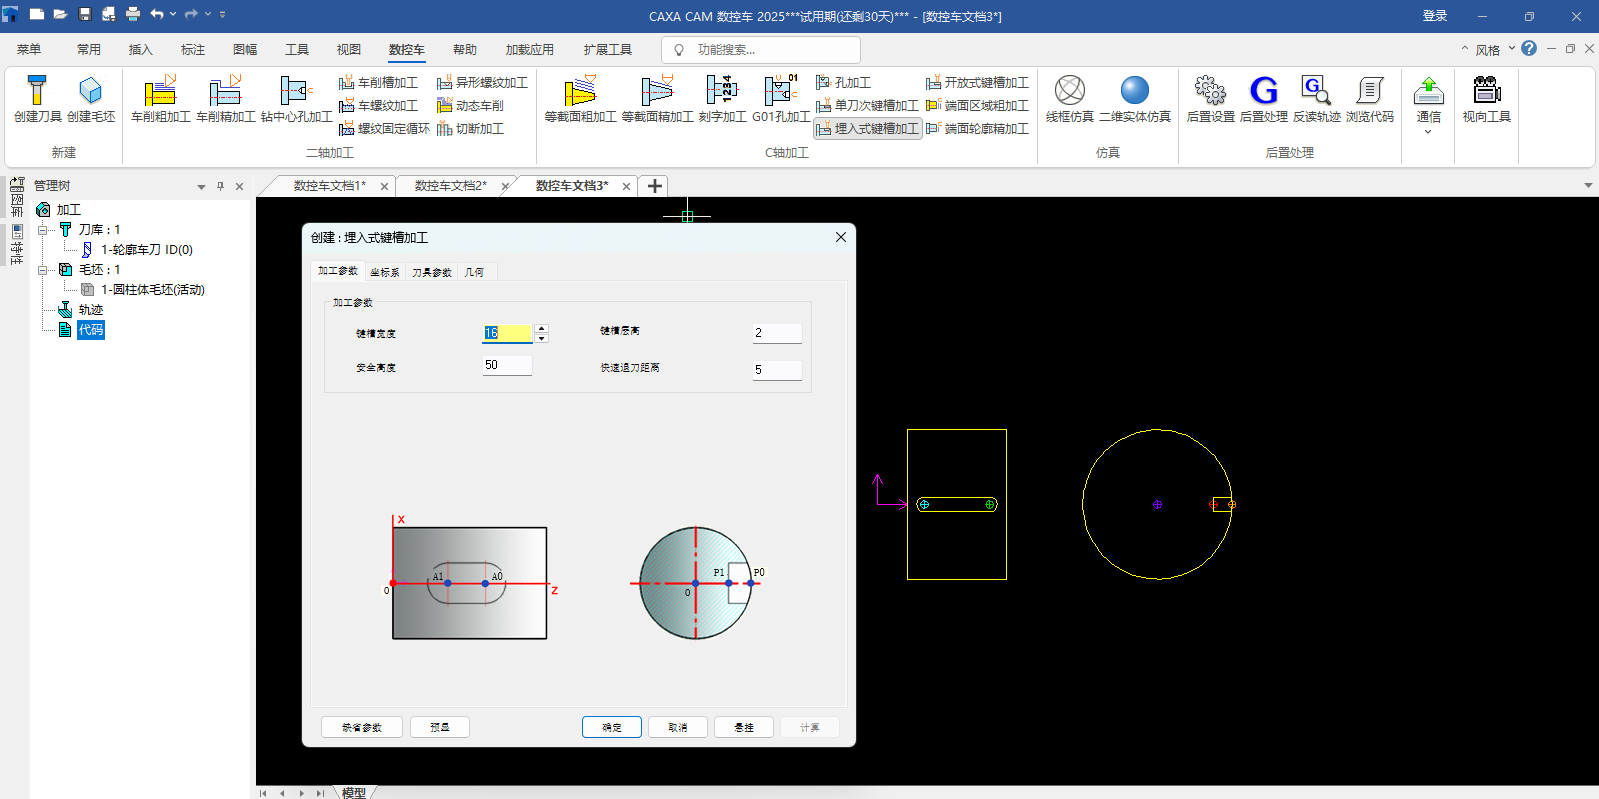Click the 确定 button to confirm

(x=611, y=727)
